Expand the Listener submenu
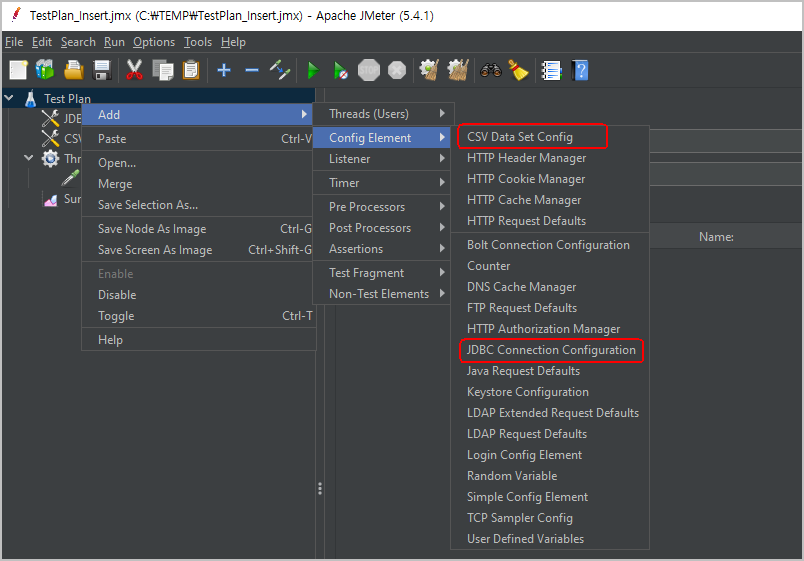Viewport: 804px width, 561px height. [381, 159]
